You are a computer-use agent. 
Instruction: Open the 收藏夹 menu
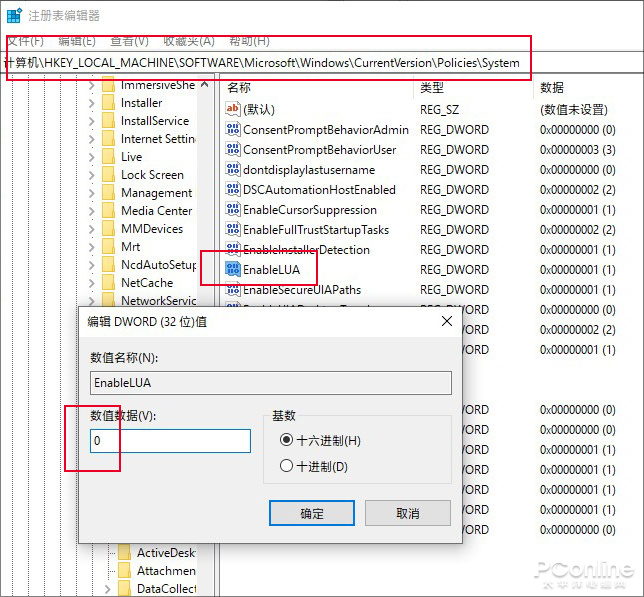point(187,41)
